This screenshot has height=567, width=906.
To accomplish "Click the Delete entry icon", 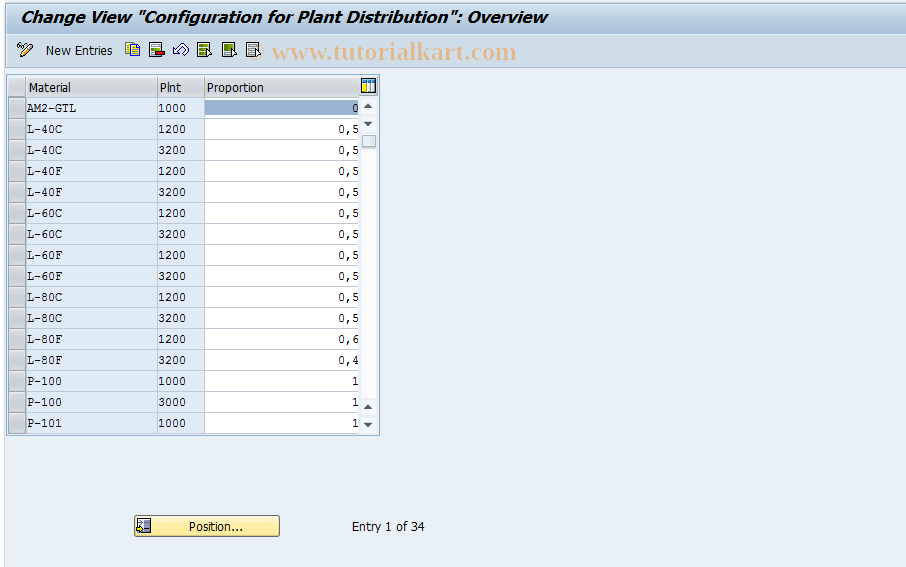I will pyautogui.click(x=157, y=50).
